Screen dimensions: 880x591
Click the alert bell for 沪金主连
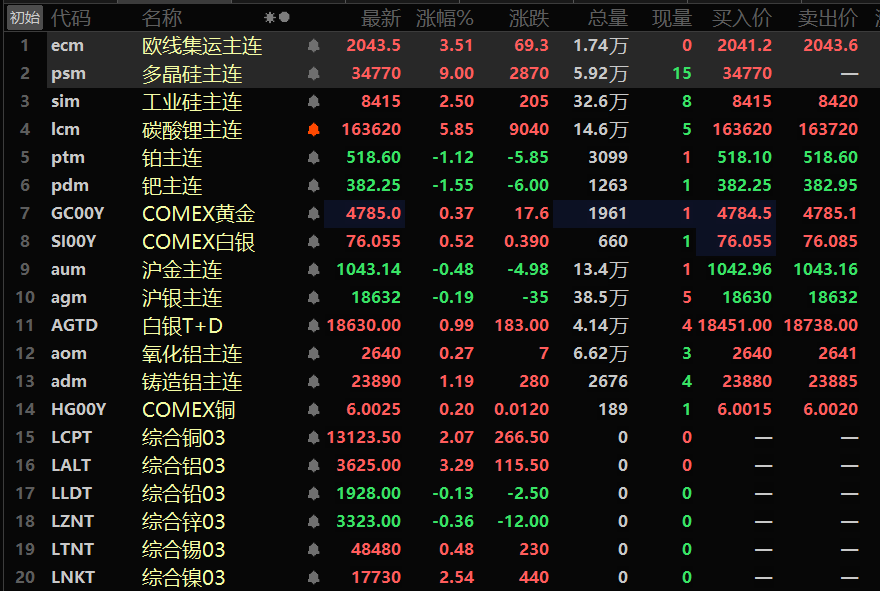[x=314, y=269]
